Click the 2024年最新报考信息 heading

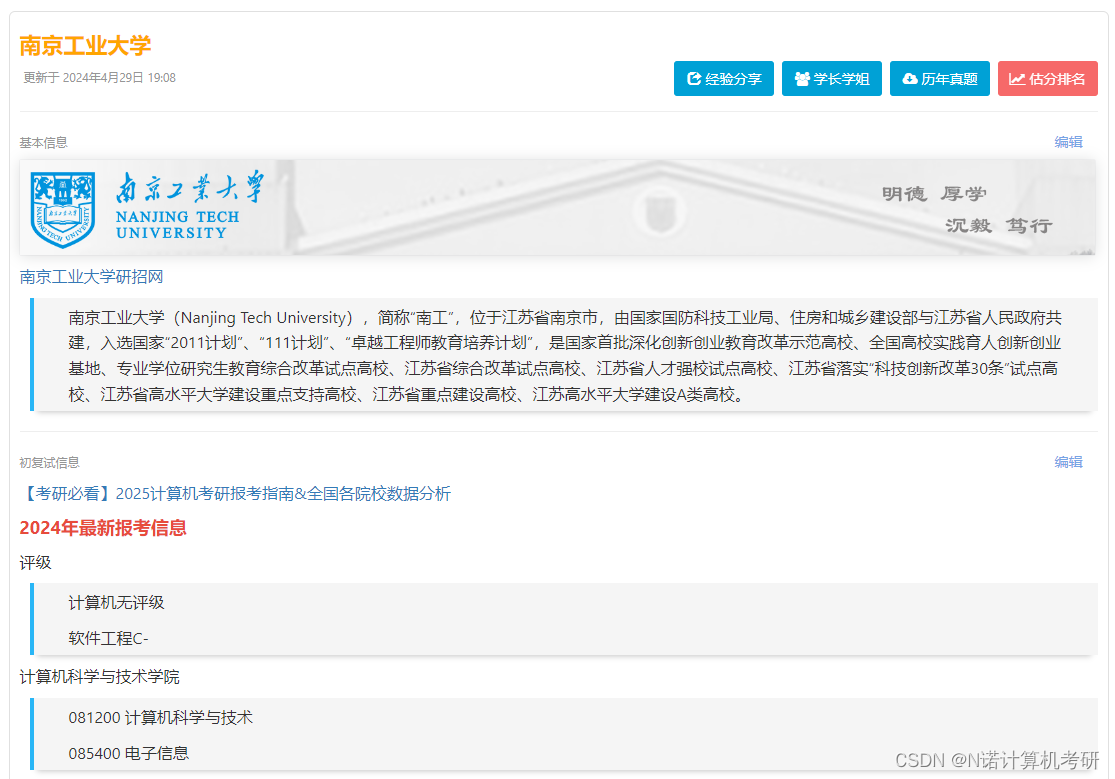click(103, 528)
